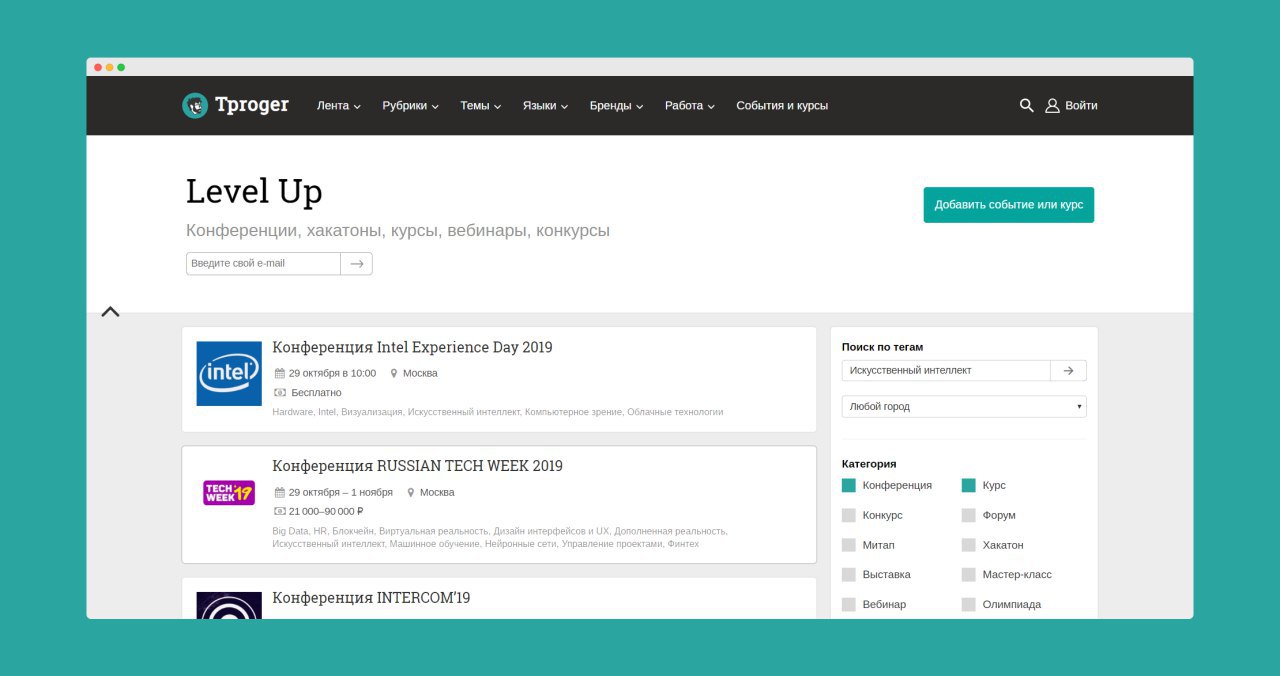Click the location pin in RUSSIAN TECH WEEK event
The width and height of the screenshot is (1280, 676).
(x=411, y=492)
